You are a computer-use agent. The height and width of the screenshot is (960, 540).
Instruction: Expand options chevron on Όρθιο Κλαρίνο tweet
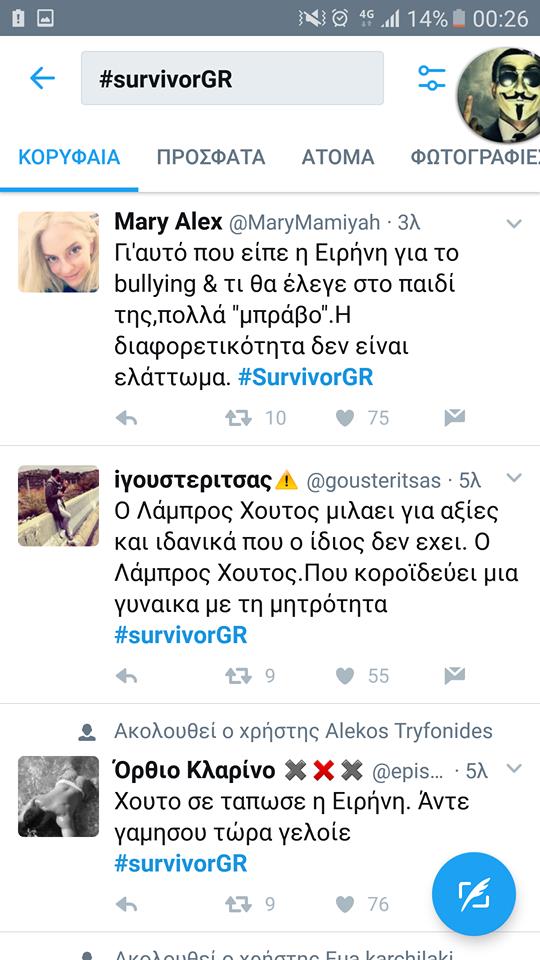pos(514,768)
